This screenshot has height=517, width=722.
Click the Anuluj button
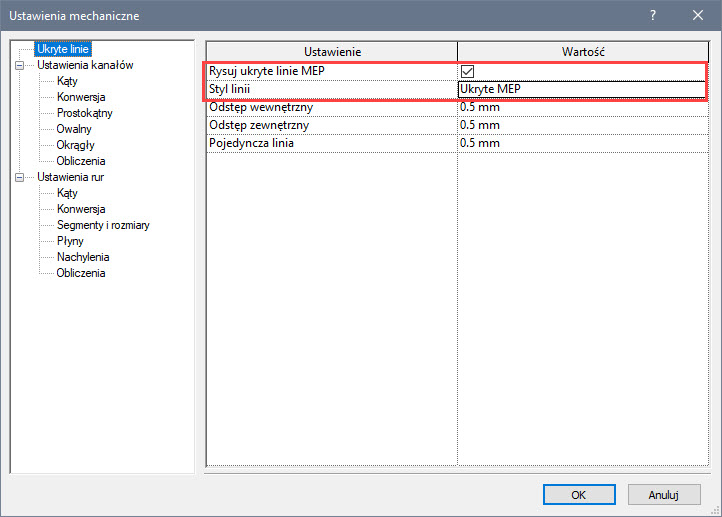[664, 494]
